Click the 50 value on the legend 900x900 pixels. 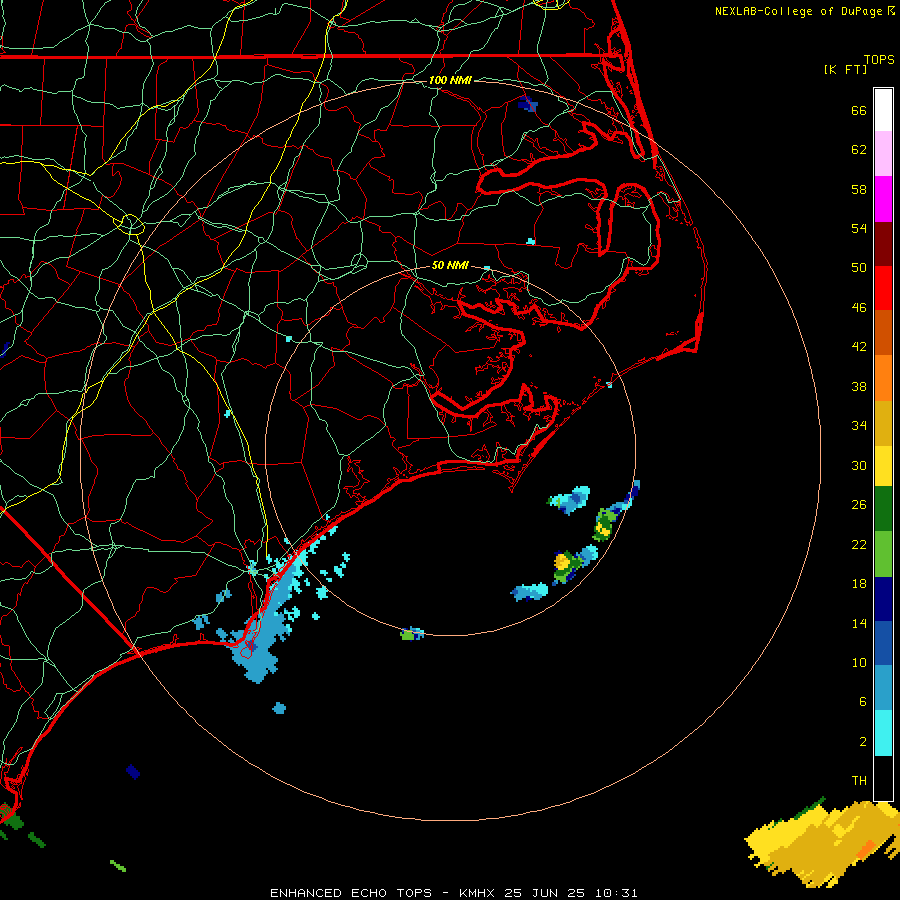[859, 268]
